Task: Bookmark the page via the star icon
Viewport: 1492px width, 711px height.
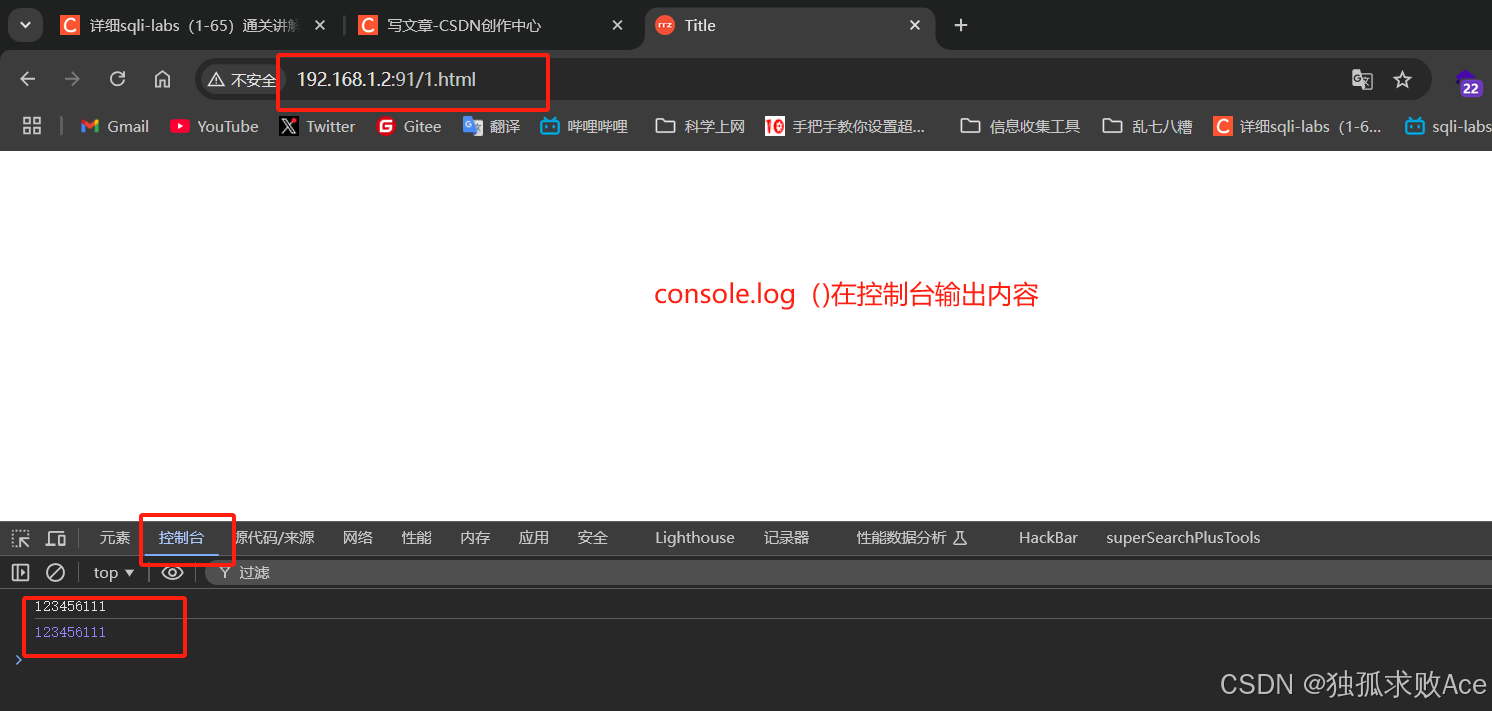Action: 1403,79
